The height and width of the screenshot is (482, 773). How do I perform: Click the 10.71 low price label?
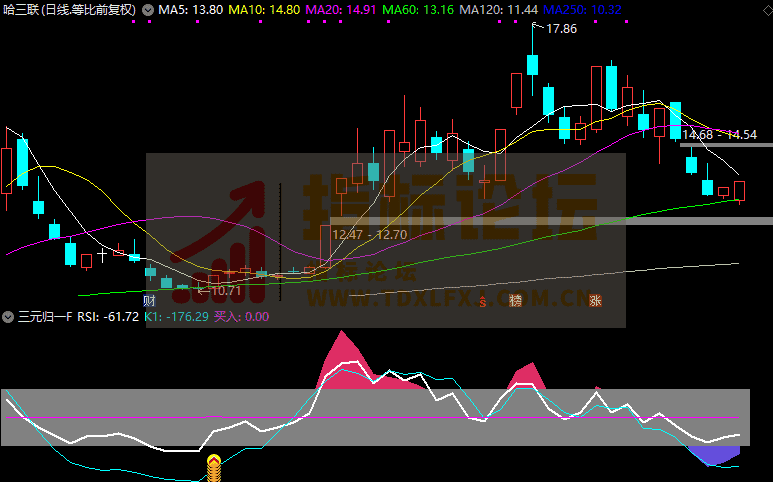pos(226,291)
